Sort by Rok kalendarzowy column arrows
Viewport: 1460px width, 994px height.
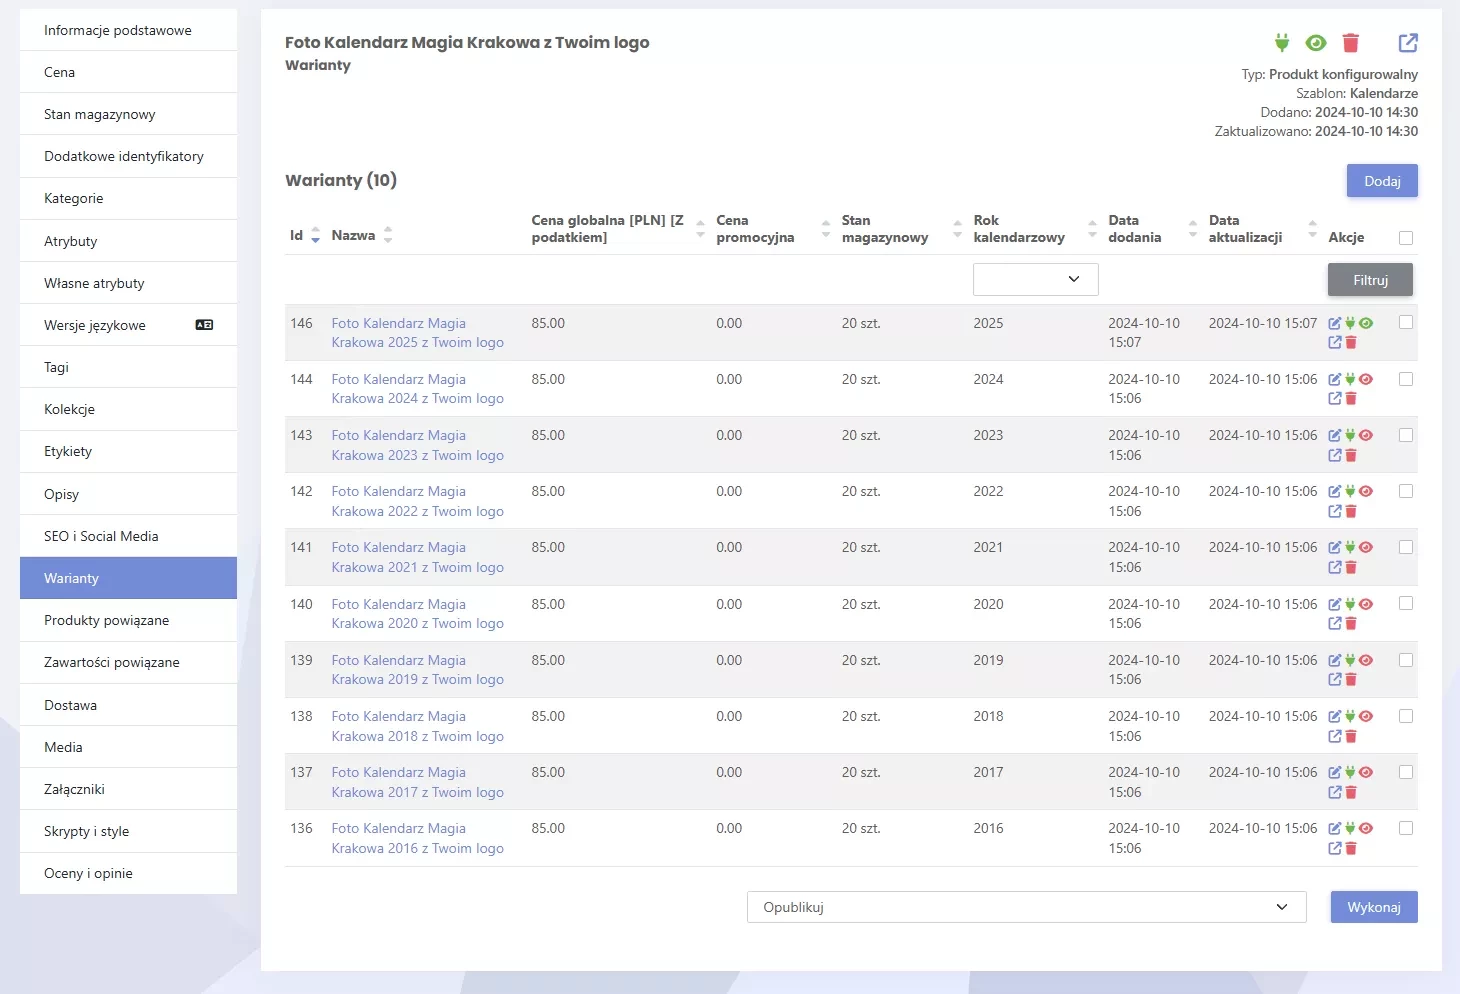[1092, 229]
